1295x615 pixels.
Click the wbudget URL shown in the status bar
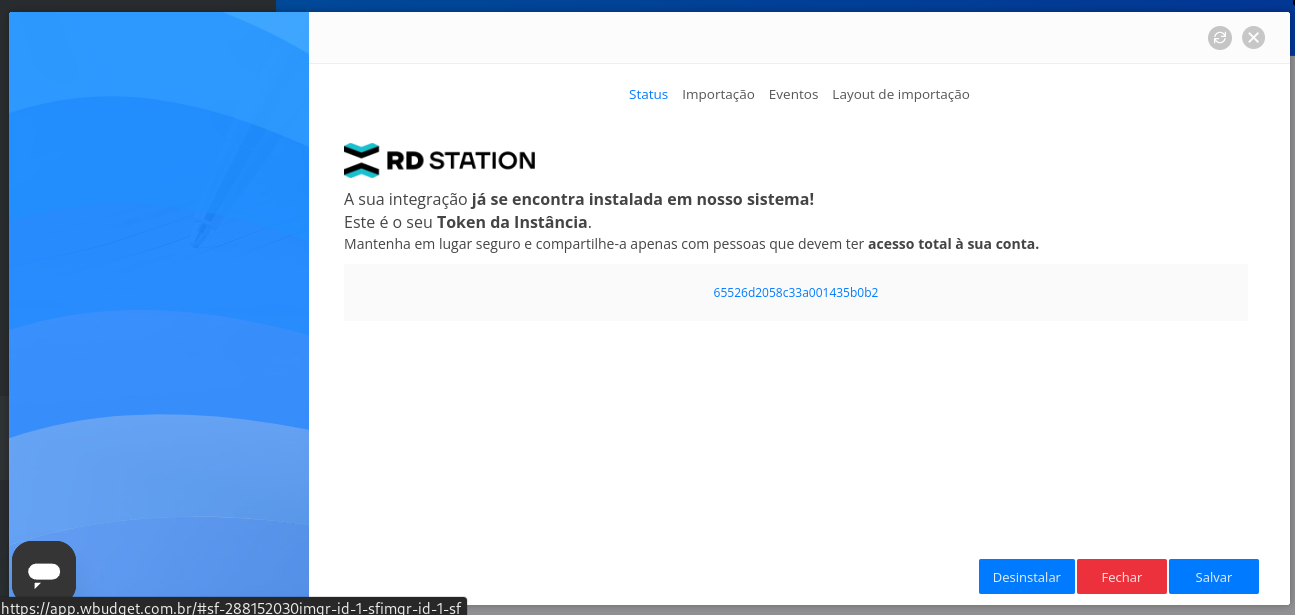(232, 606)
